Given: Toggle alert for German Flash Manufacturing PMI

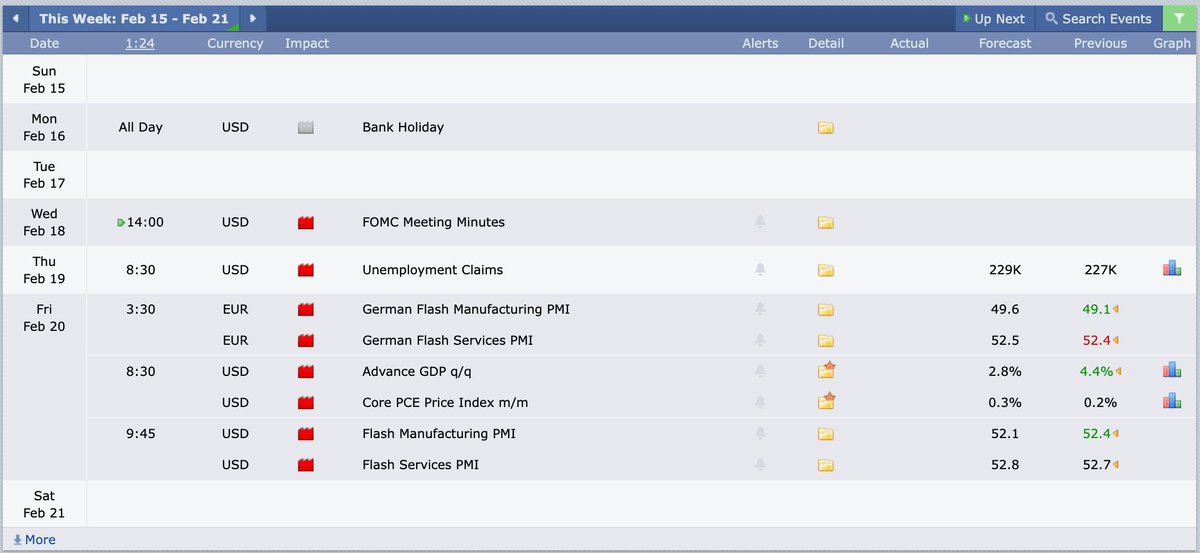Looking at the screenshot, I should (760, 309).
